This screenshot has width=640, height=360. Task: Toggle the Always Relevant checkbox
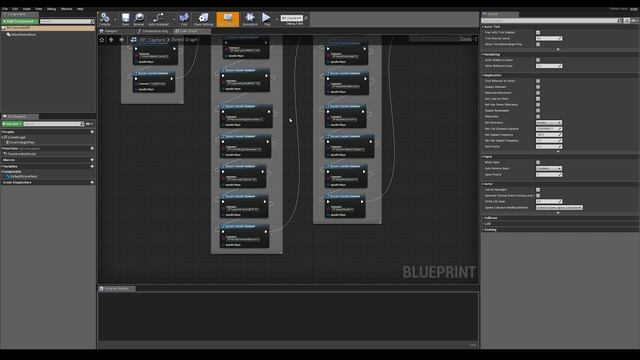(538, 87)
